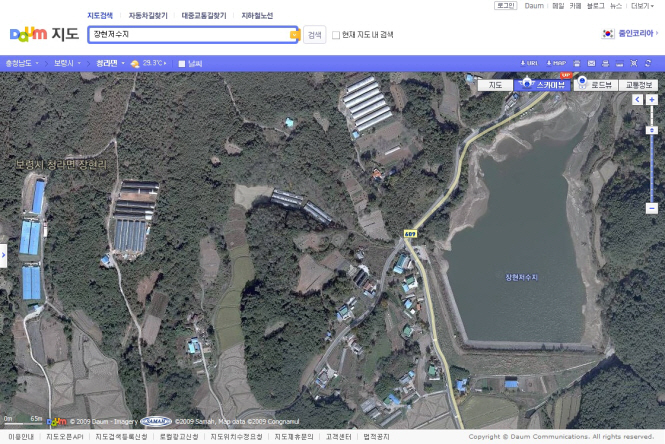Viewport: 665px width, 444px height.
Task: Open the 보령시 city dropdown
Action: click(x=68, y=63)
